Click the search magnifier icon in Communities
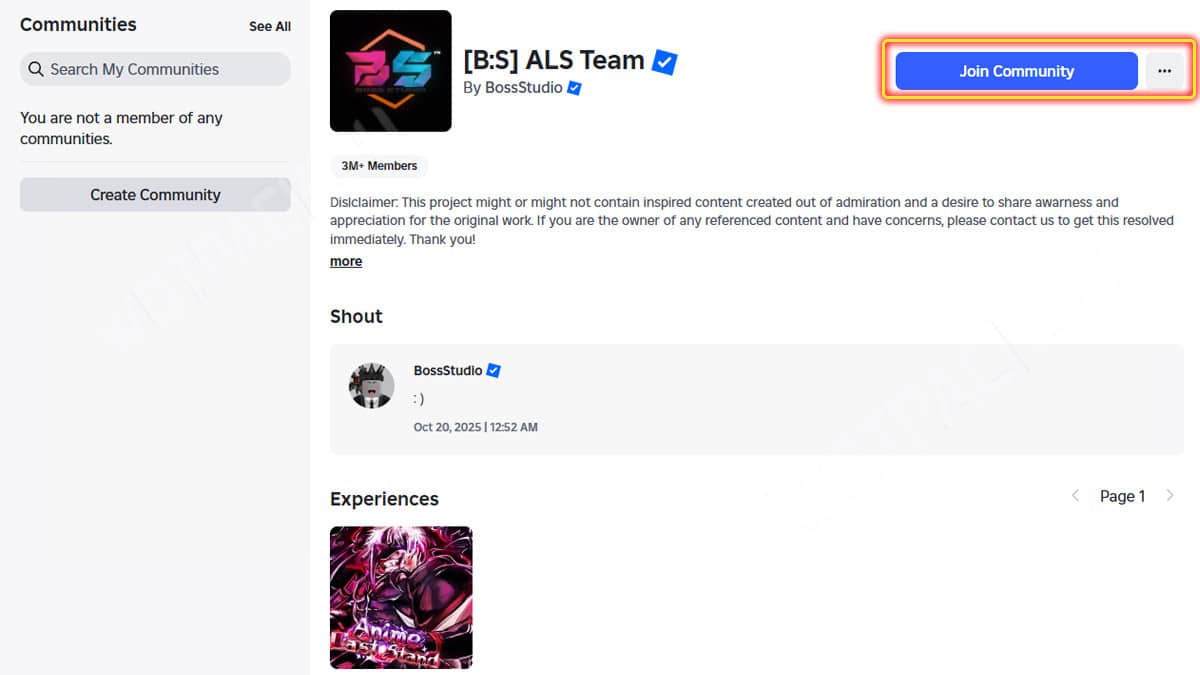This screenshot has width=1200, height=675. (36, 69)
